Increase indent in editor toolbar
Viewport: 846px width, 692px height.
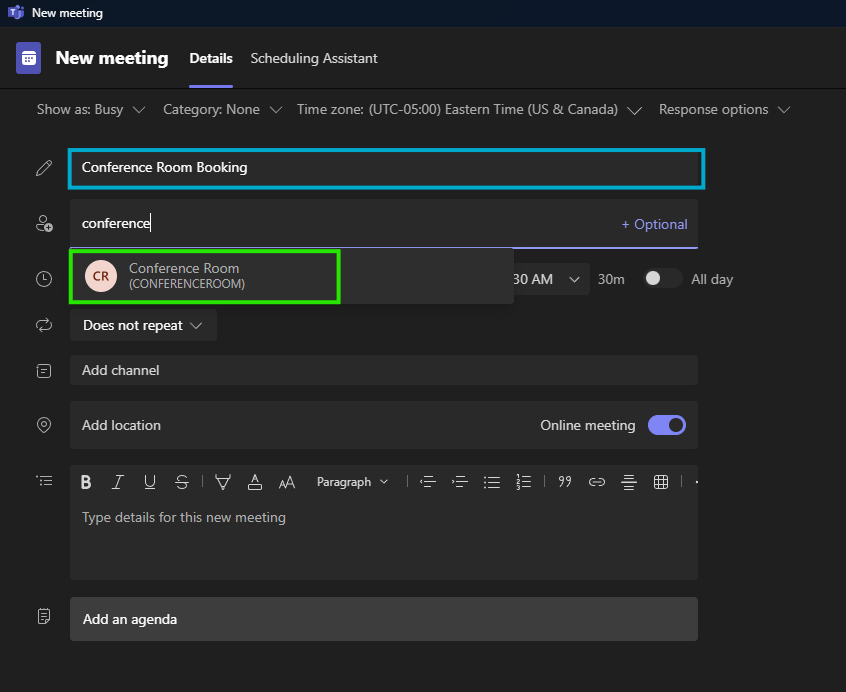(x=460, y=482)
